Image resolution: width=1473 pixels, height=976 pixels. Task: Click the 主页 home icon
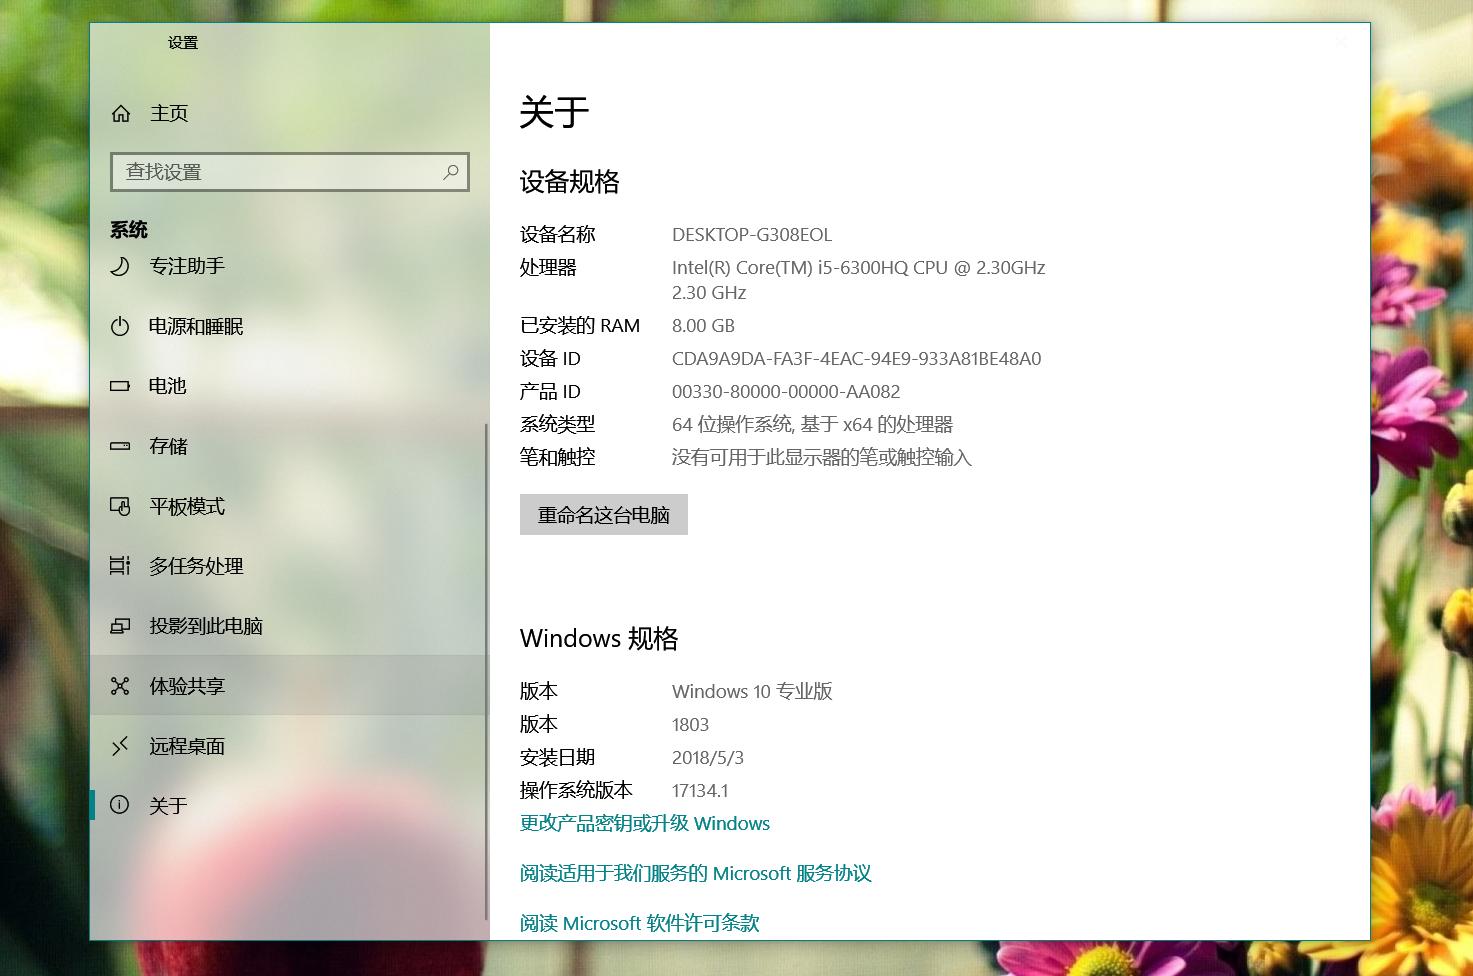coord(120,113)
